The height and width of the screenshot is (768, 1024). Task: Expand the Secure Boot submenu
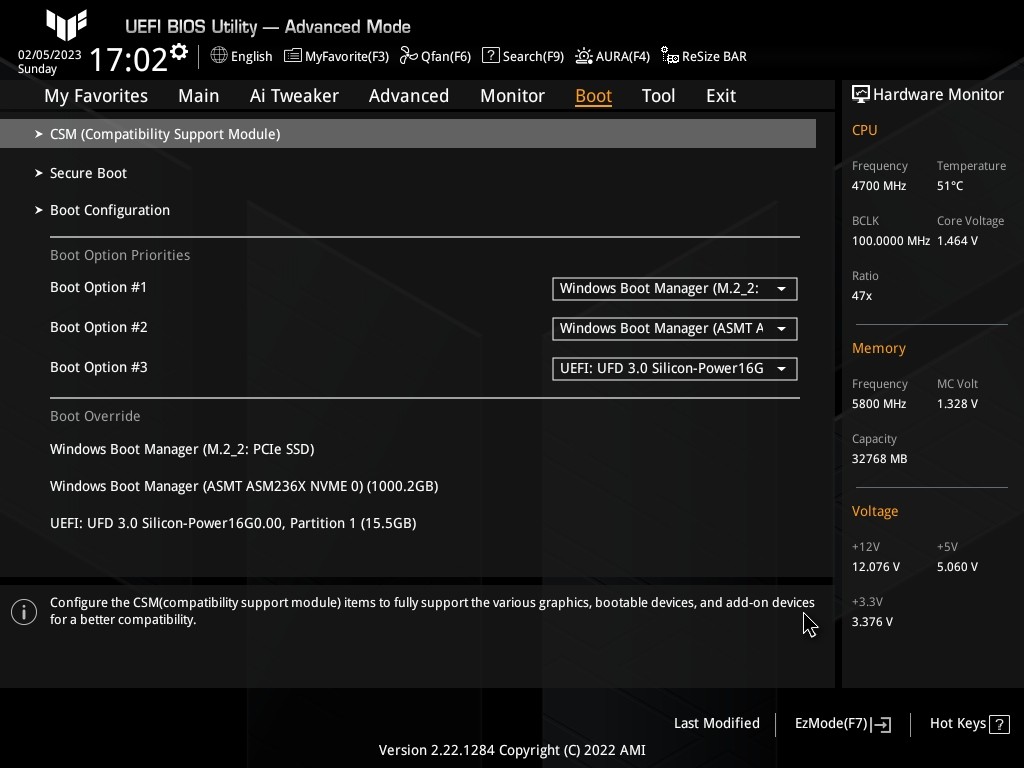click(88, 173)
